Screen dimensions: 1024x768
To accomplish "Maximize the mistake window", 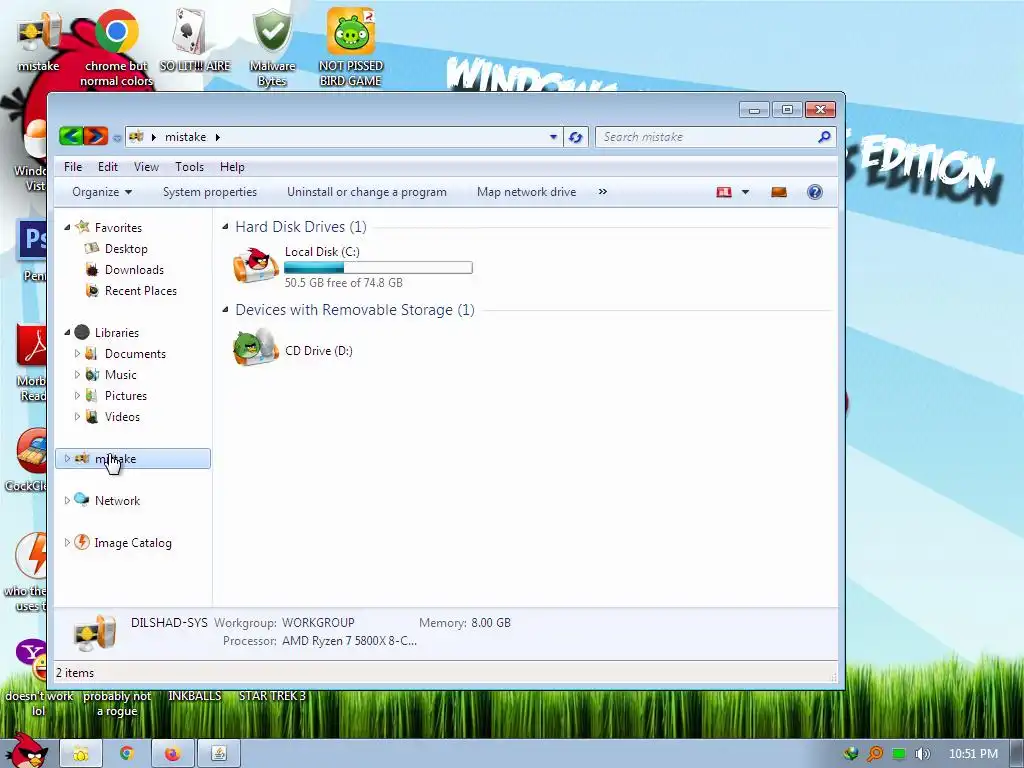I will (787, 109).
